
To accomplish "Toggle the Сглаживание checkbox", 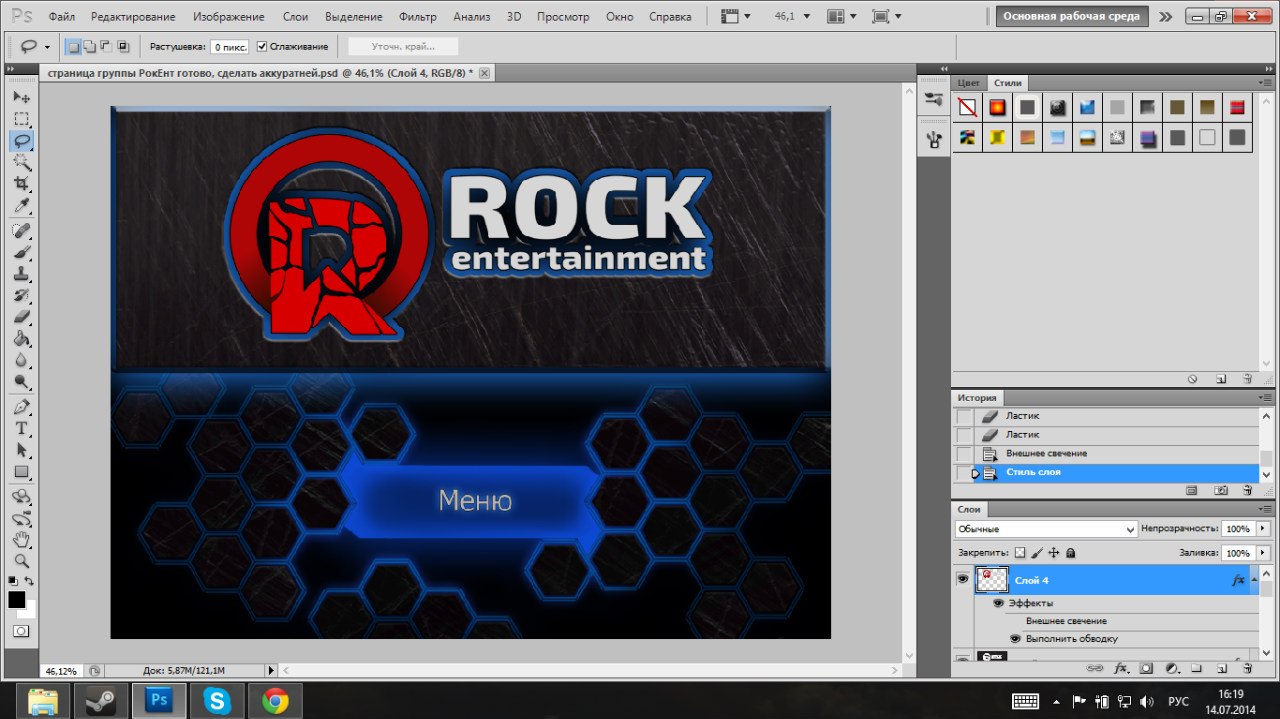I will pos(262,47).
